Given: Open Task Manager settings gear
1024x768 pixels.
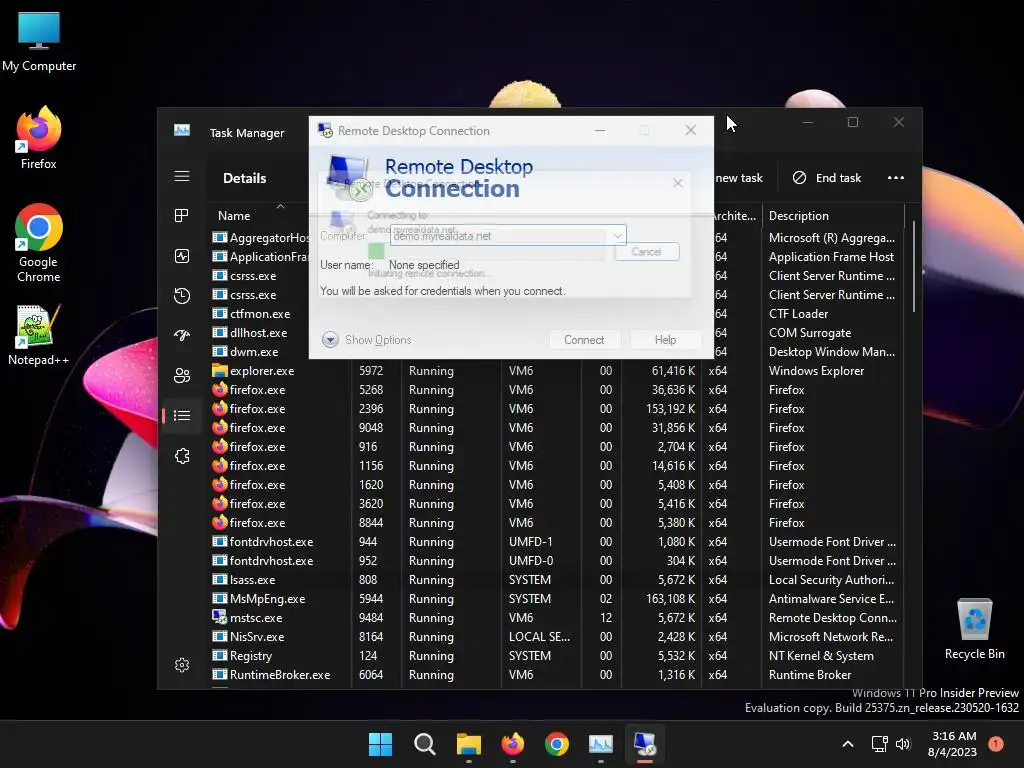Looking at the screenshot, I should coord(182,665).
